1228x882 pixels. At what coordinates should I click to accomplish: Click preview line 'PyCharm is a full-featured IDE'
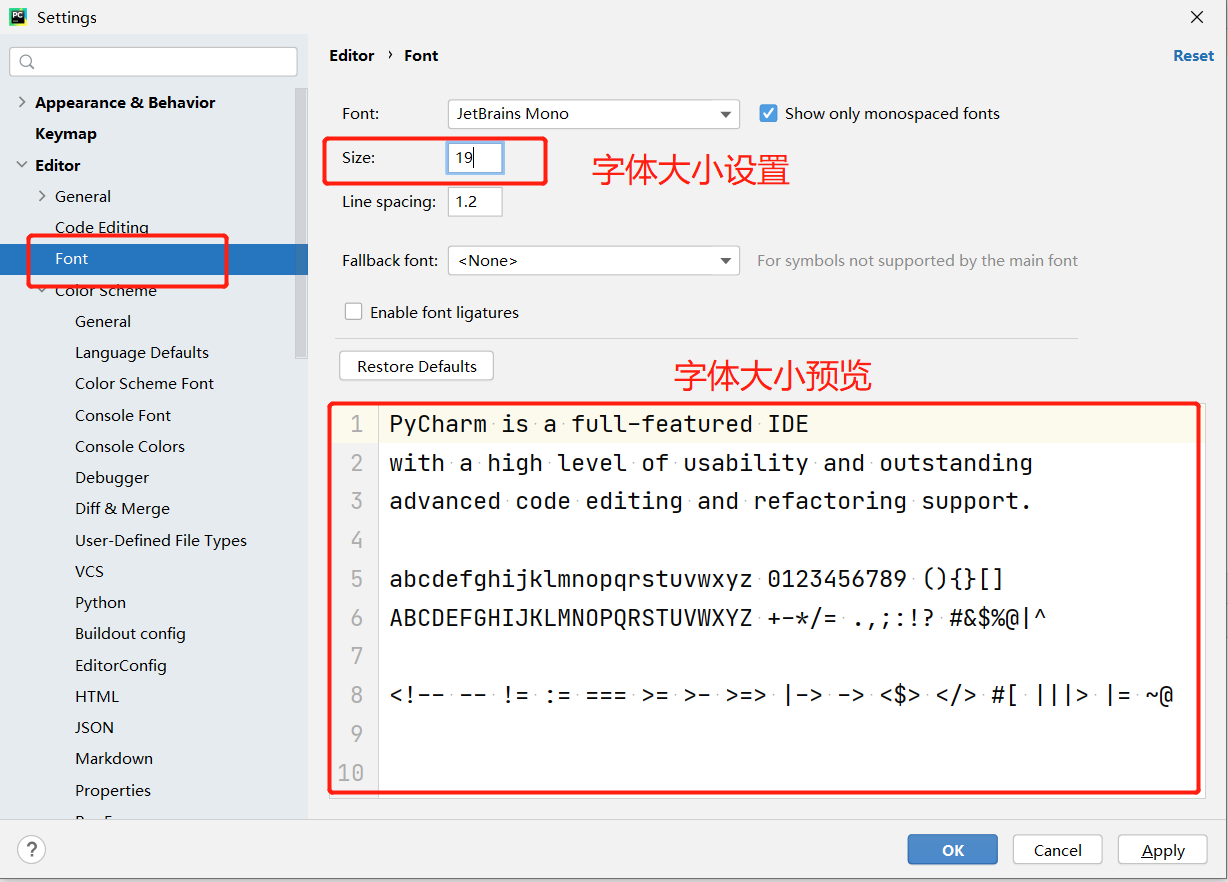click(x=599, y=424)
